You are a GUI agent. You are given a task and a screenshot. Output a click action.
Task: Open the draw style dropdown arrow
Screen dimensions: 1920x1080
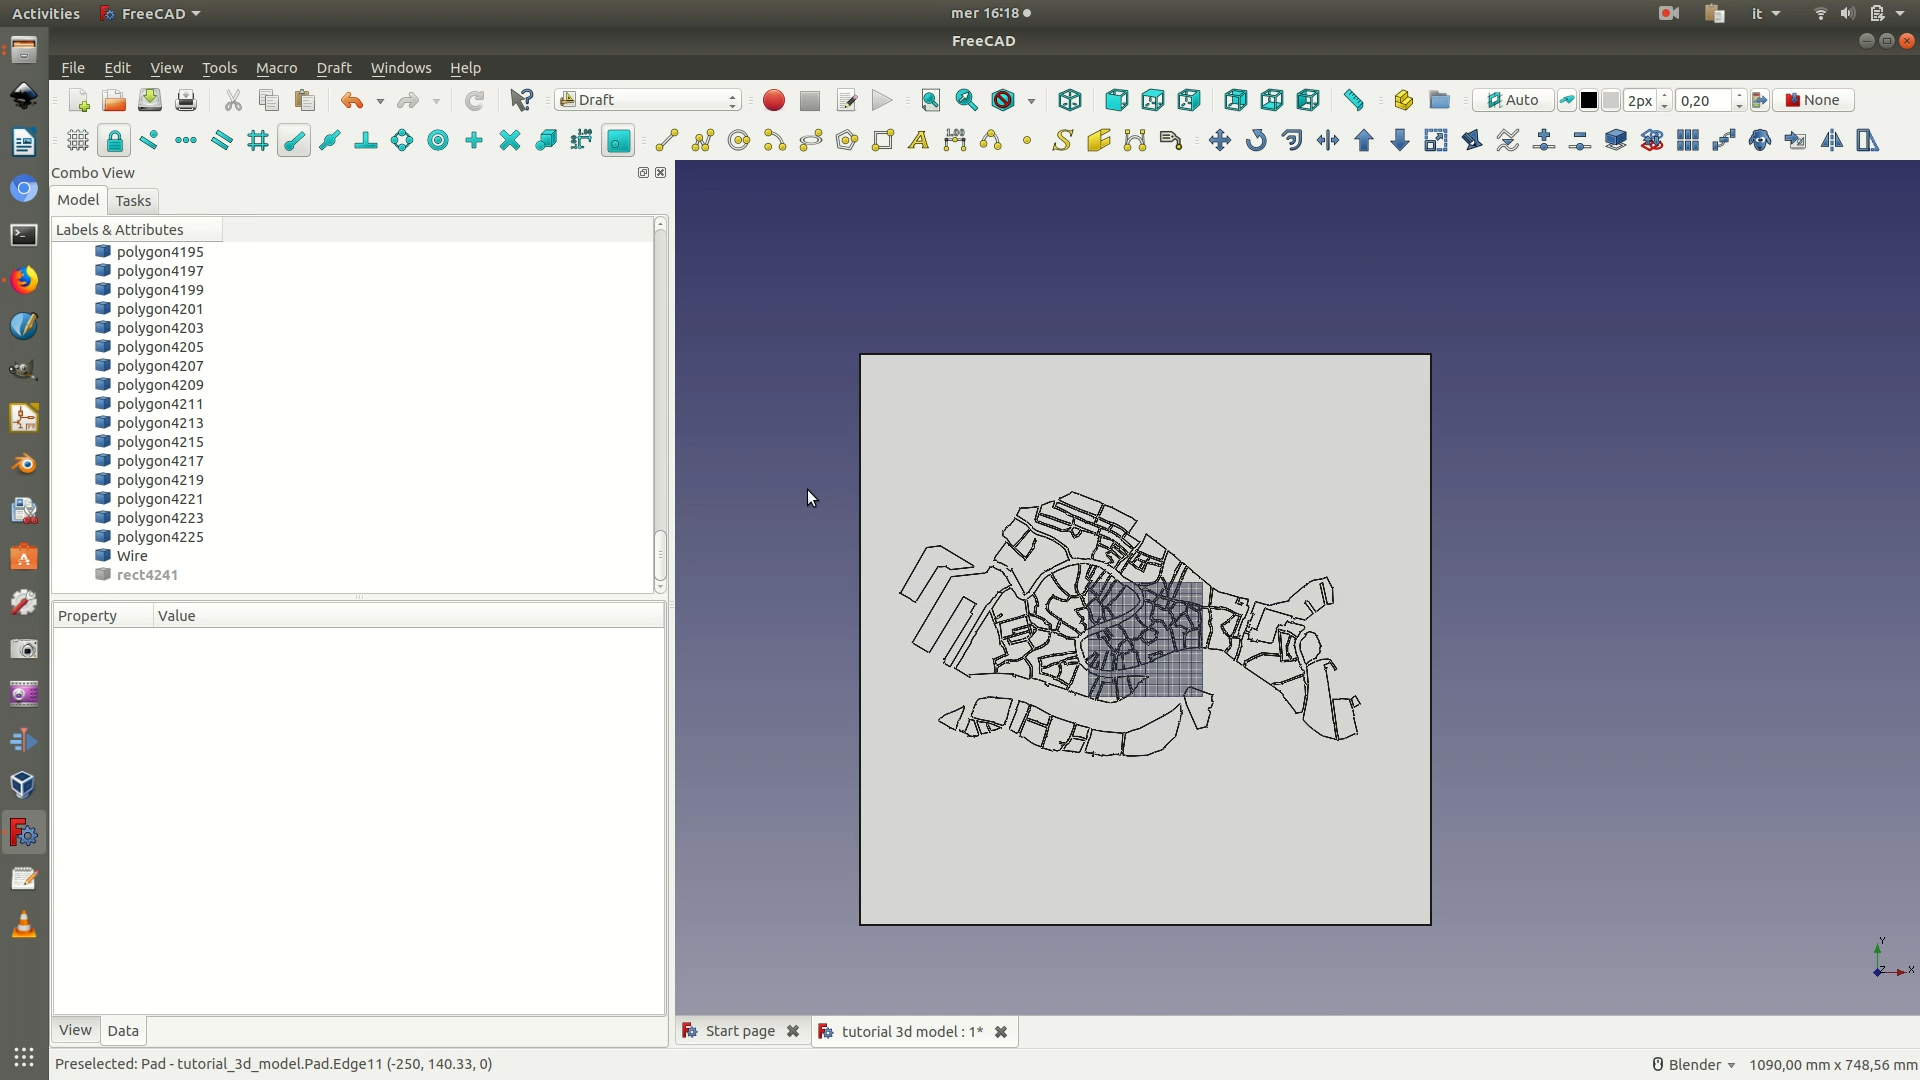pos(1031,101)
